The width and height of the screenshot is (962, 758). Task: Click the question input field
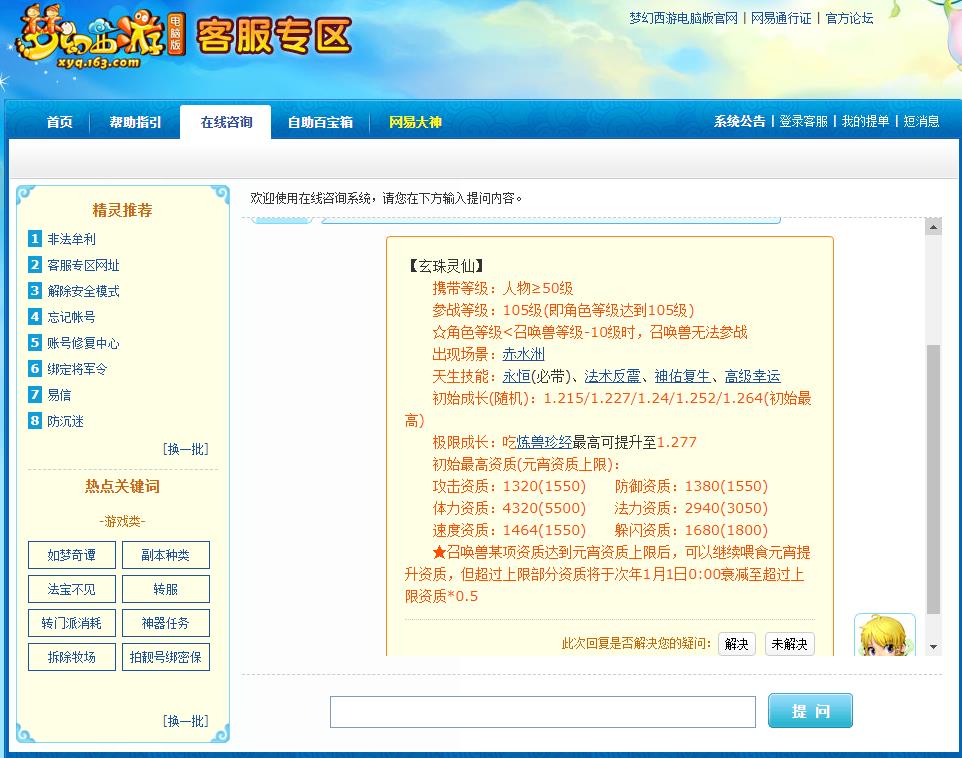point(543,711)
